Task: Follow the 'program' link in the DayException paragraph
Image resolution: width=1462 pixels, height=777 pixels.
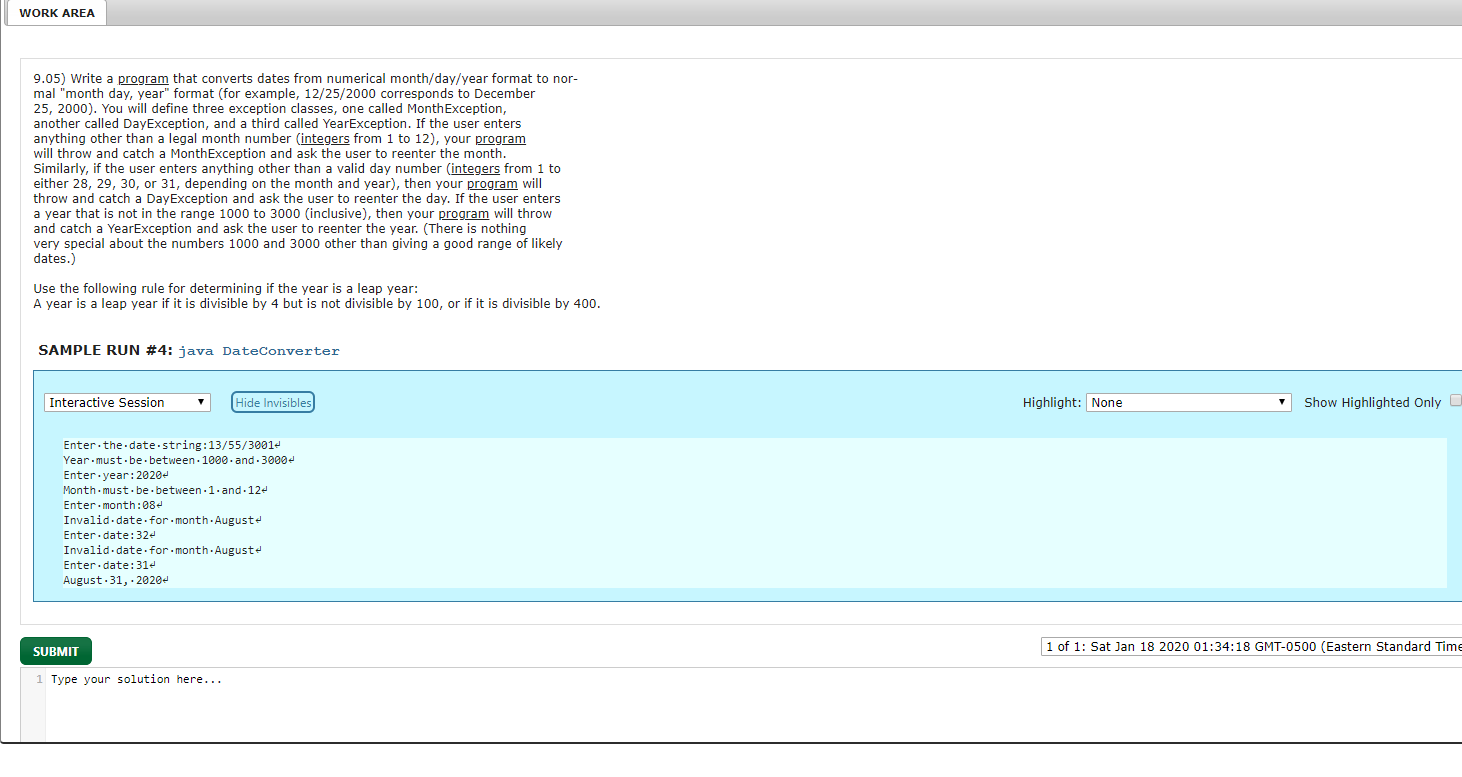Action: coord(492,183)
